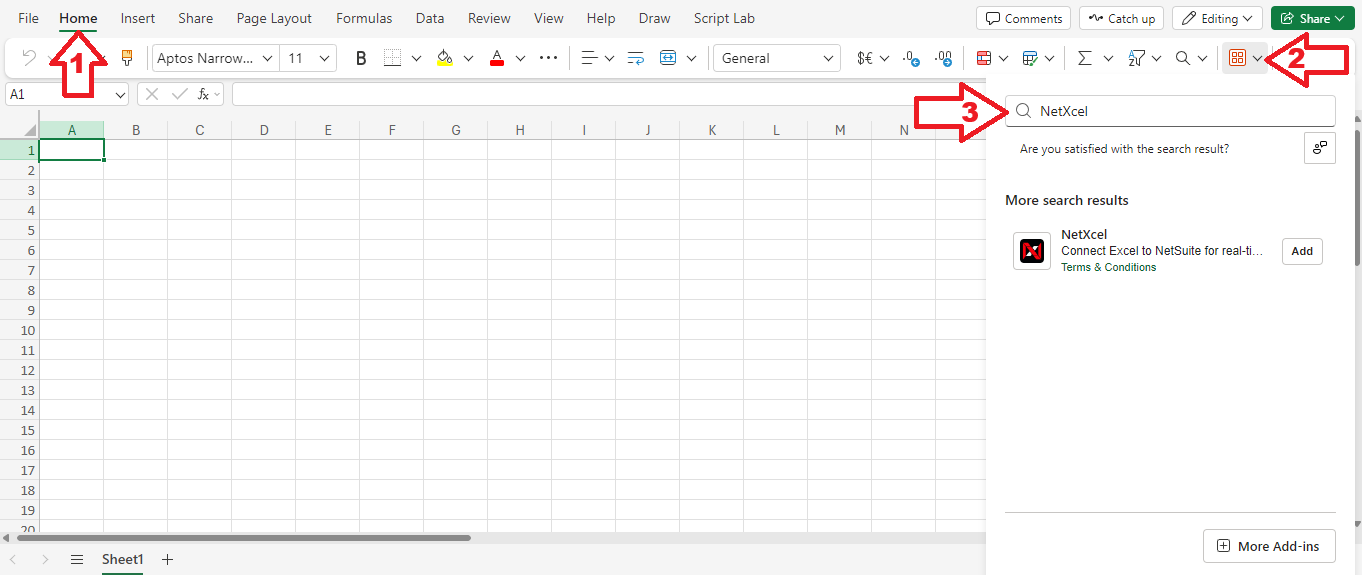Switch to the Data tab

click(x=430, y=18)
